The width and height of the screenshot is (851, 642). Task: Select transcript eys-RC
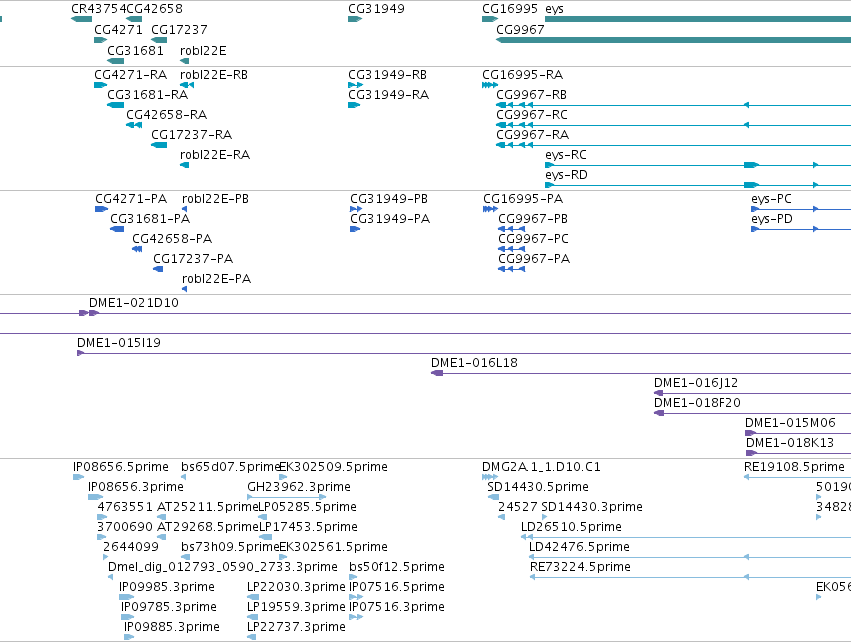566,155
